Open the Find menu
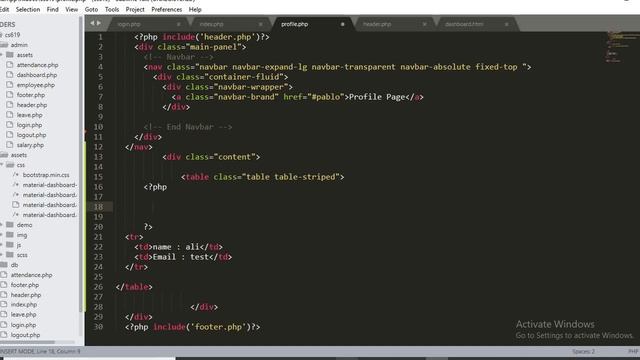 click(x=52, y=9)
